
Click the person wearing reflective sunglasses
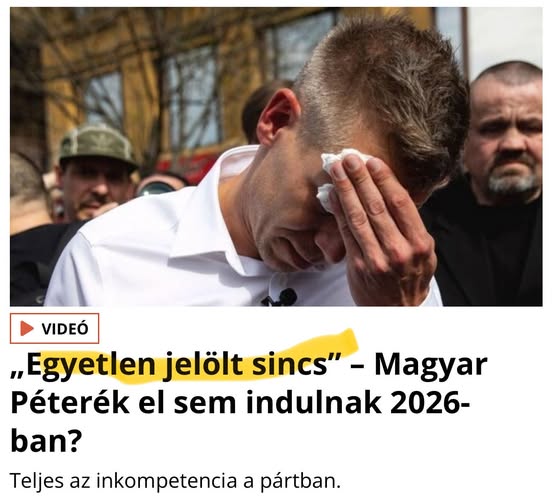pos(160,185)
